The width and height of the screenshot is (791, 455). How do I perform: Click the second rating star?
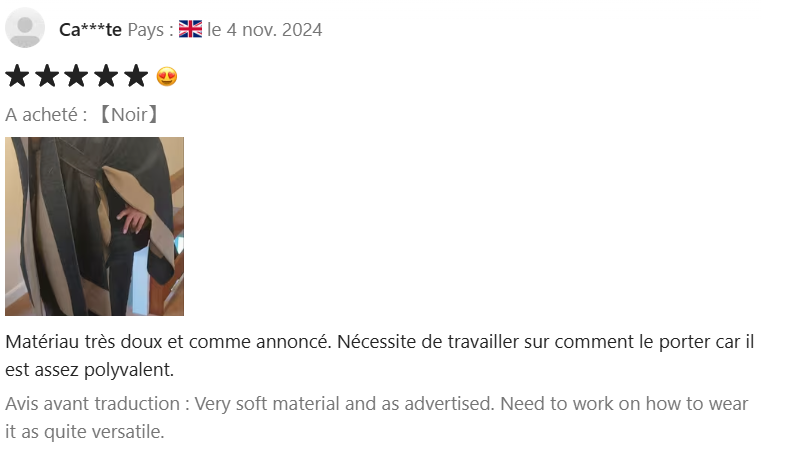[46, 77]
